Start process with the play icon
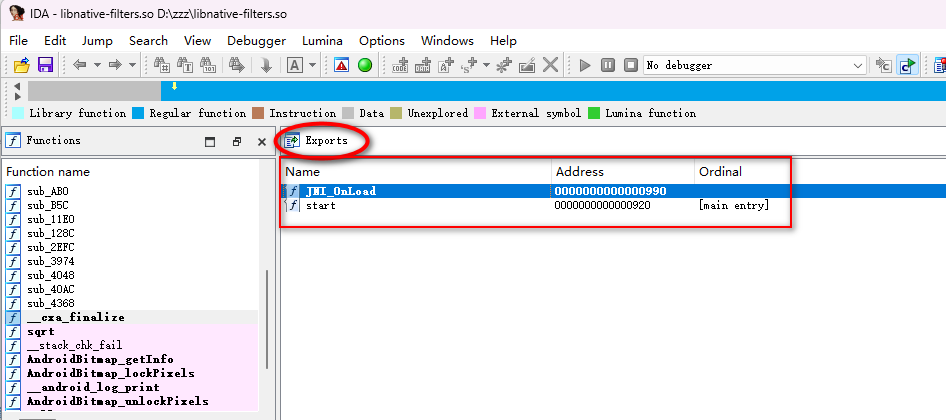946x420 pixels. point(585,65)
